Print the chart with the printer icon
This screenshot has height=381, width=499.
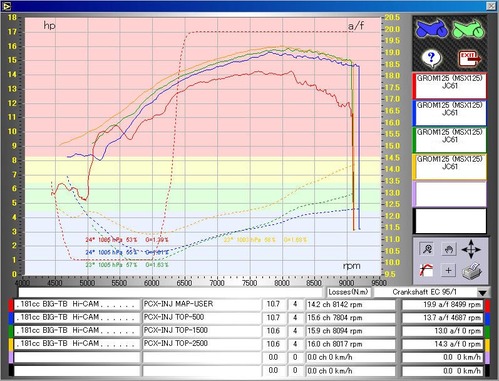(472, 271)
